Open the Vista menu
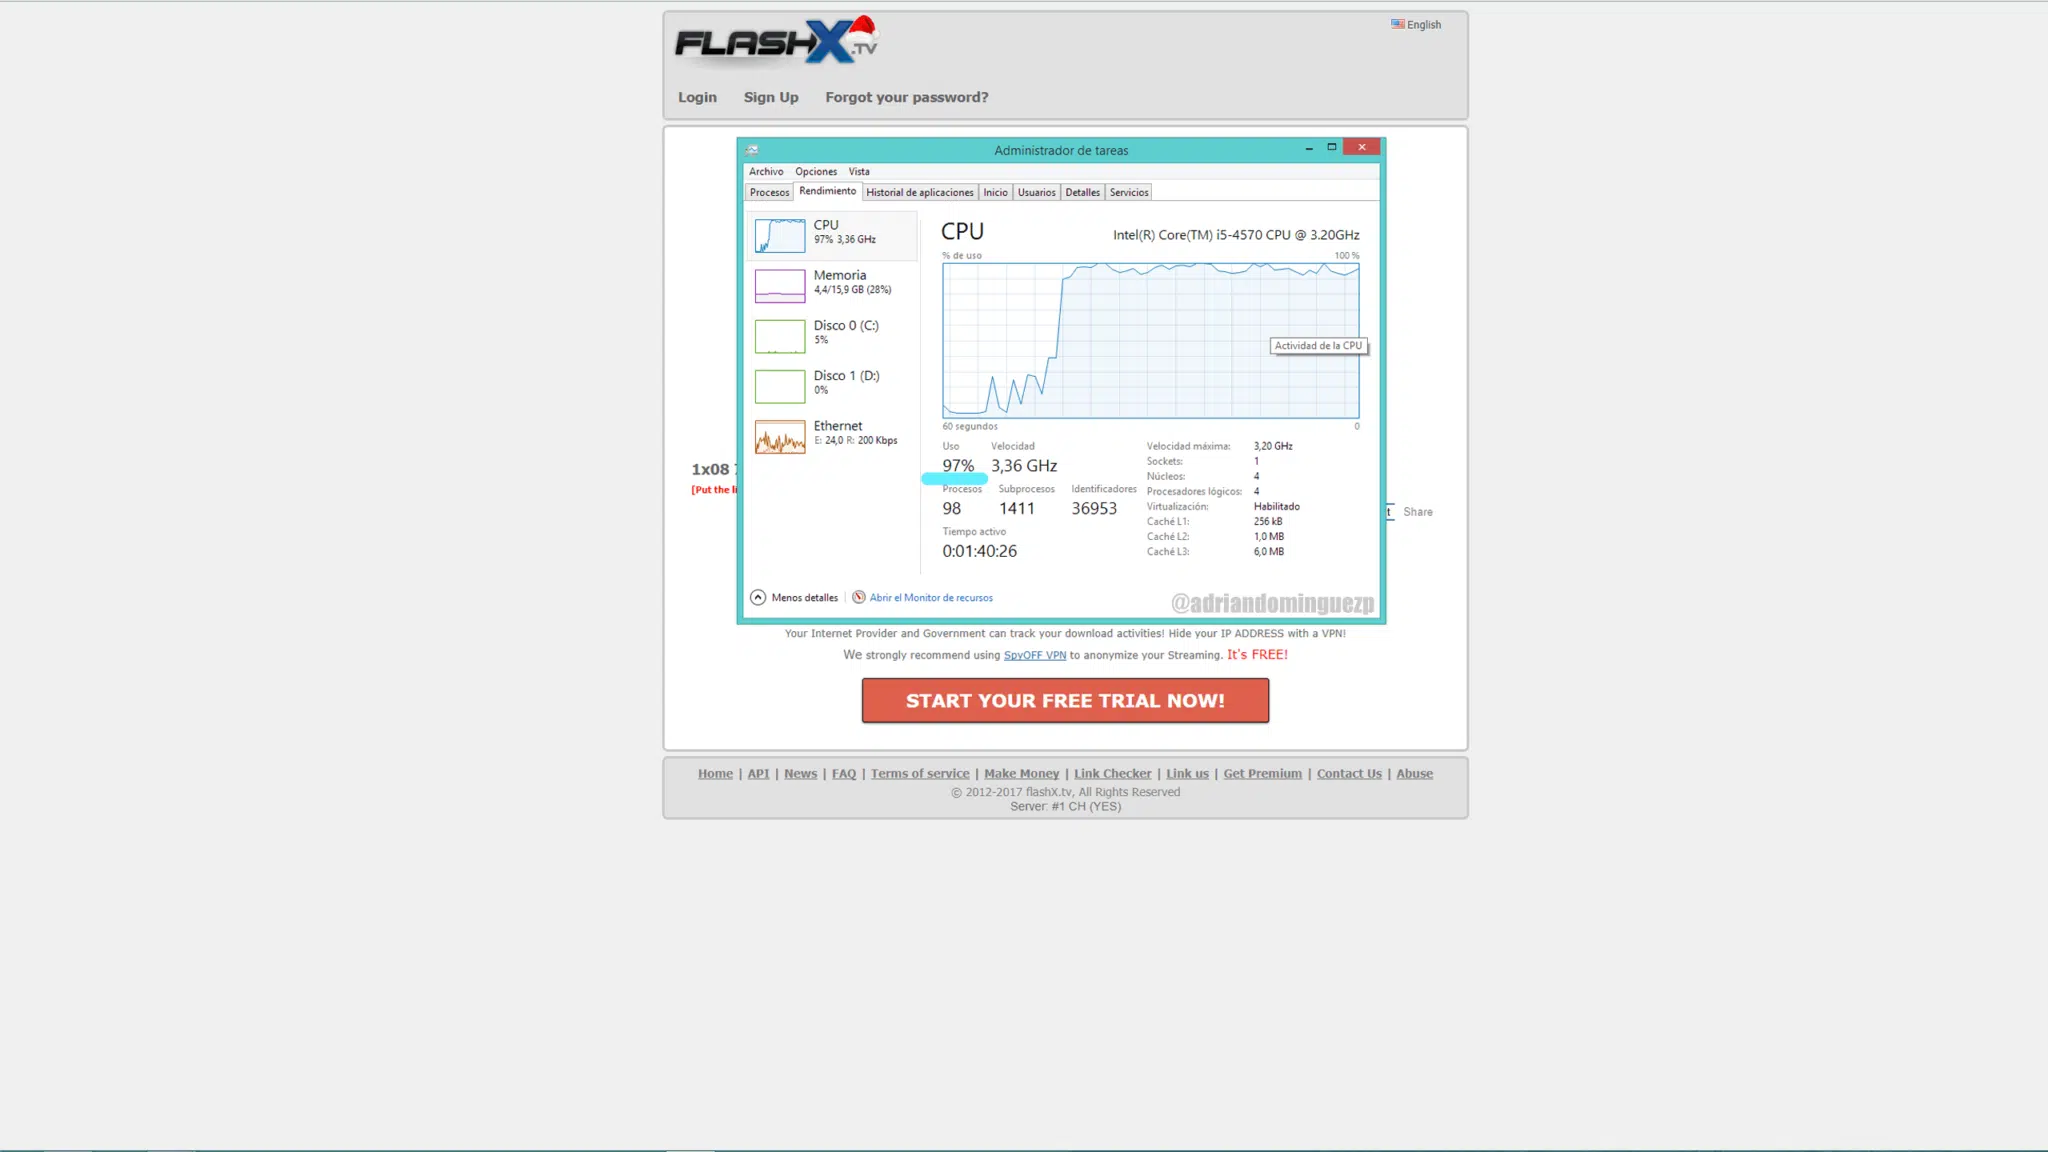This screenshot has width=2048, height=1152. [x=859, y=172]
